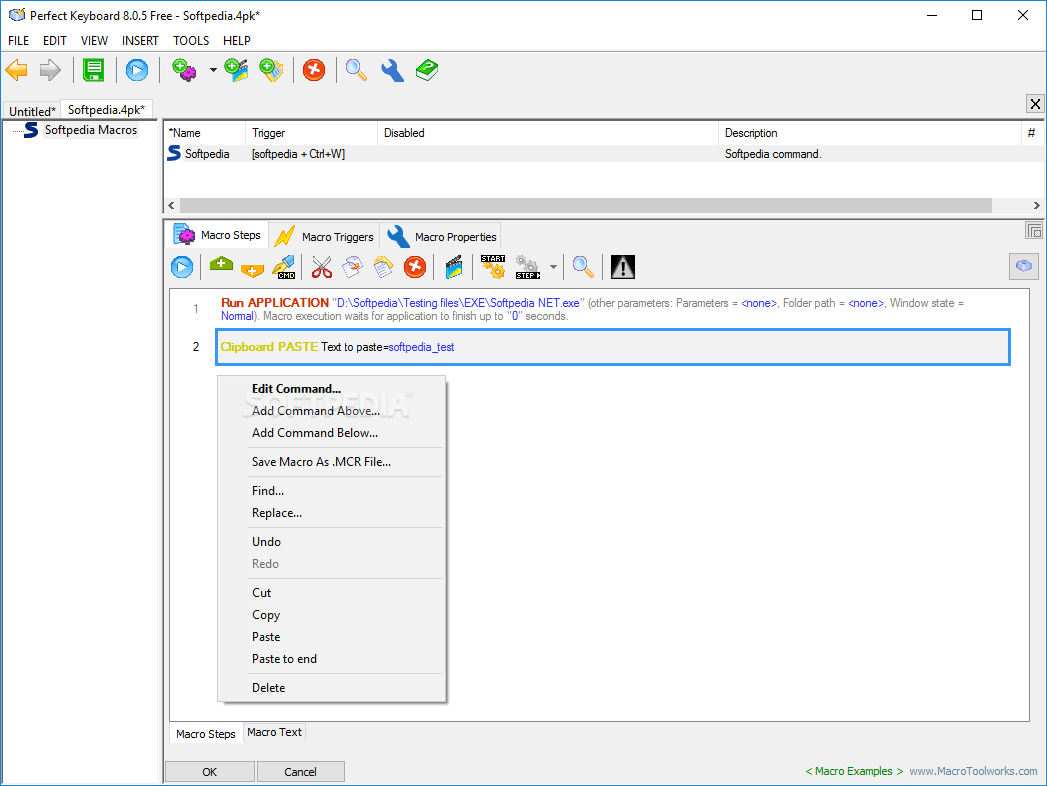Click the add macro gear icon
The height and width of the screenshot is (786, 1047).
(x=184, y=70)
